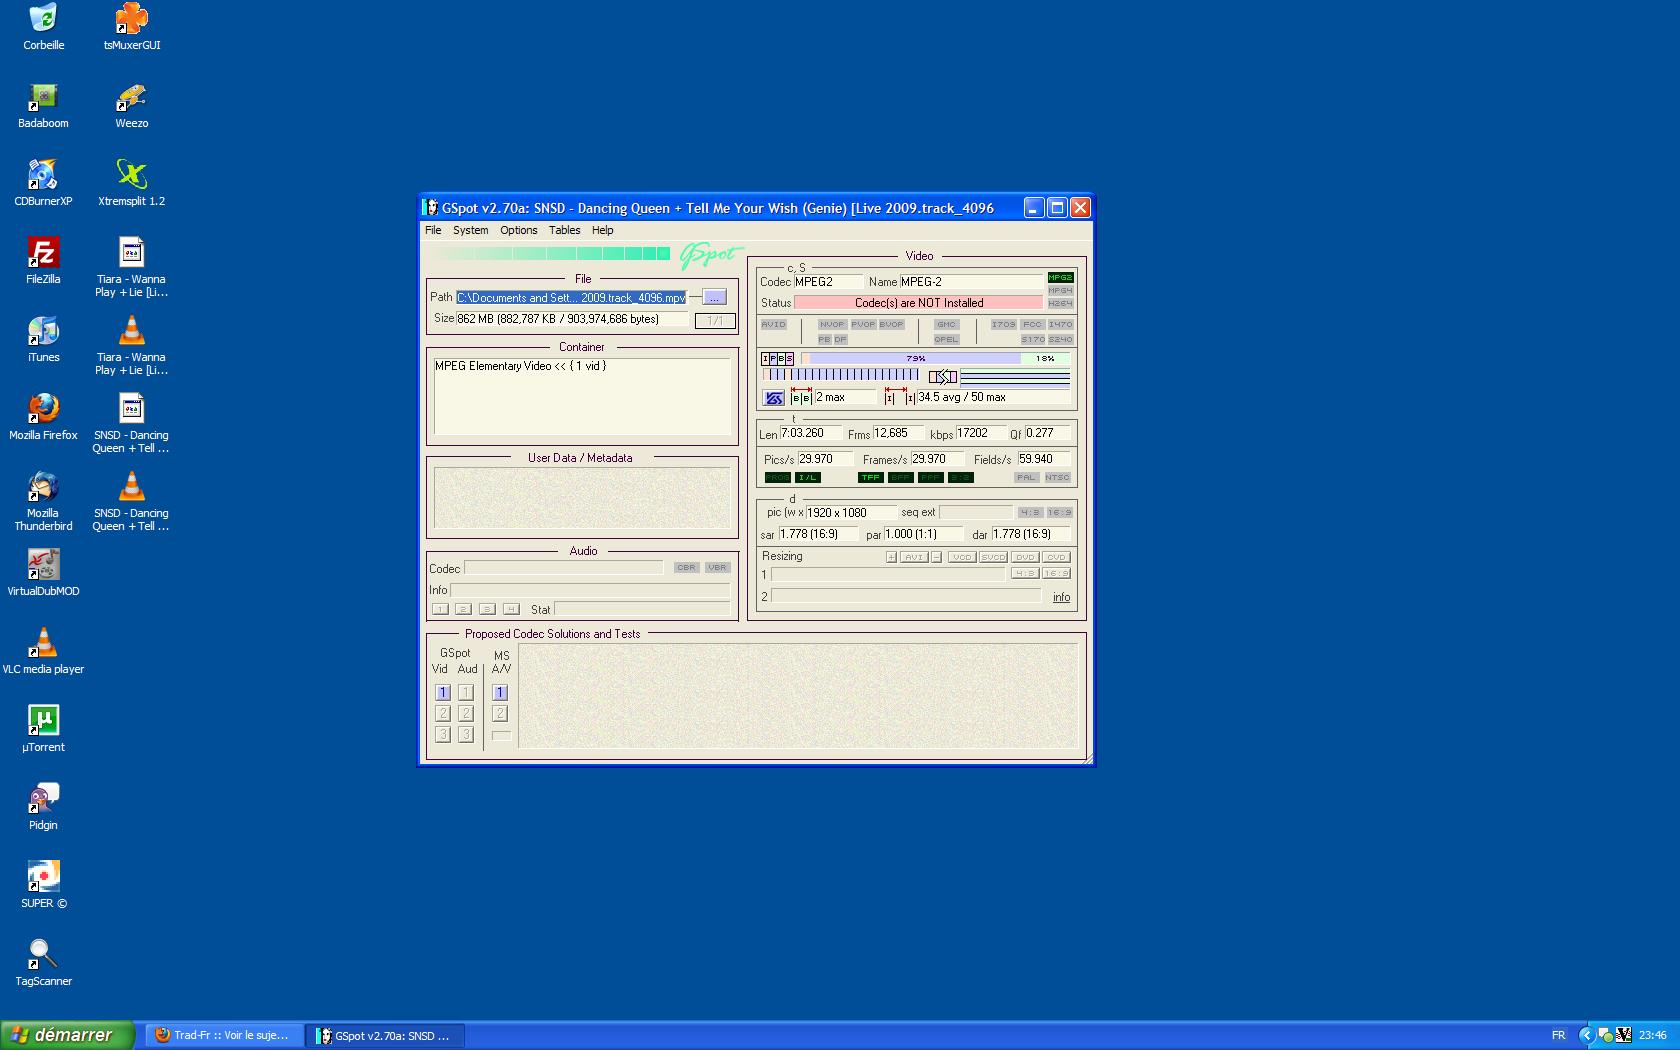Viewport: 1680px width, 1050px height.
Task: Open the Help menu
Action: point(602,230)
